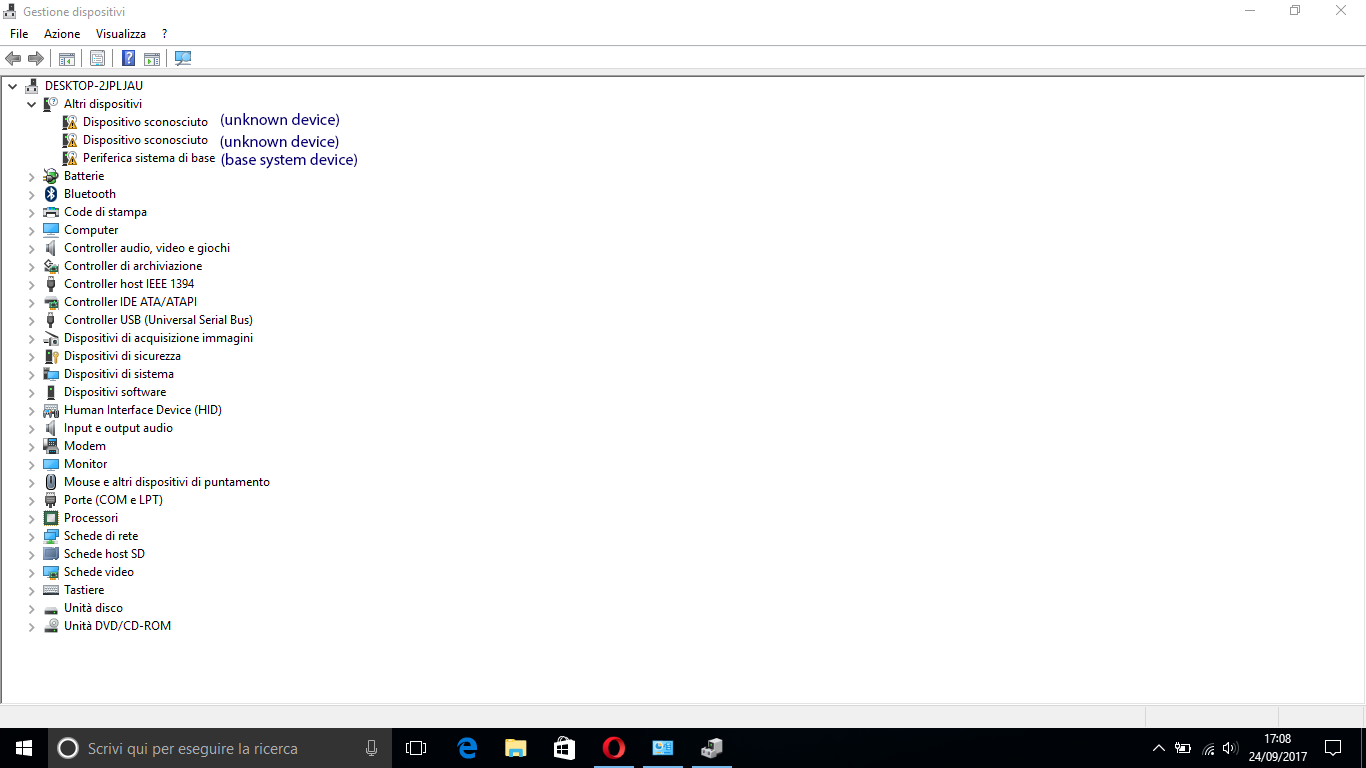Click the Back navigation arrow in the toolbar
Viewport: 1366px width, 768px height.
pyautogui.click(x=12, y=58)
